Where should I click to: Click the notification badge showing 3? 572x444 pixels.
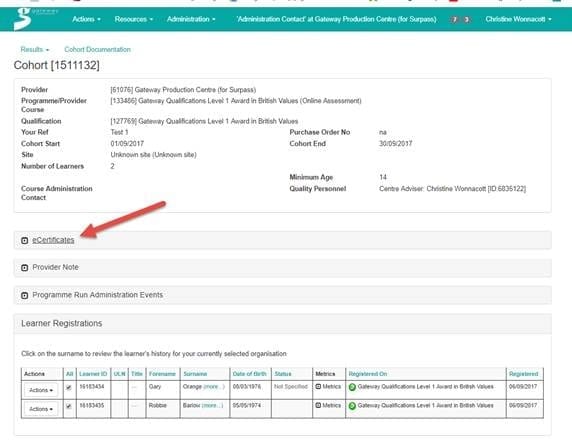click(x=466, y=19)
